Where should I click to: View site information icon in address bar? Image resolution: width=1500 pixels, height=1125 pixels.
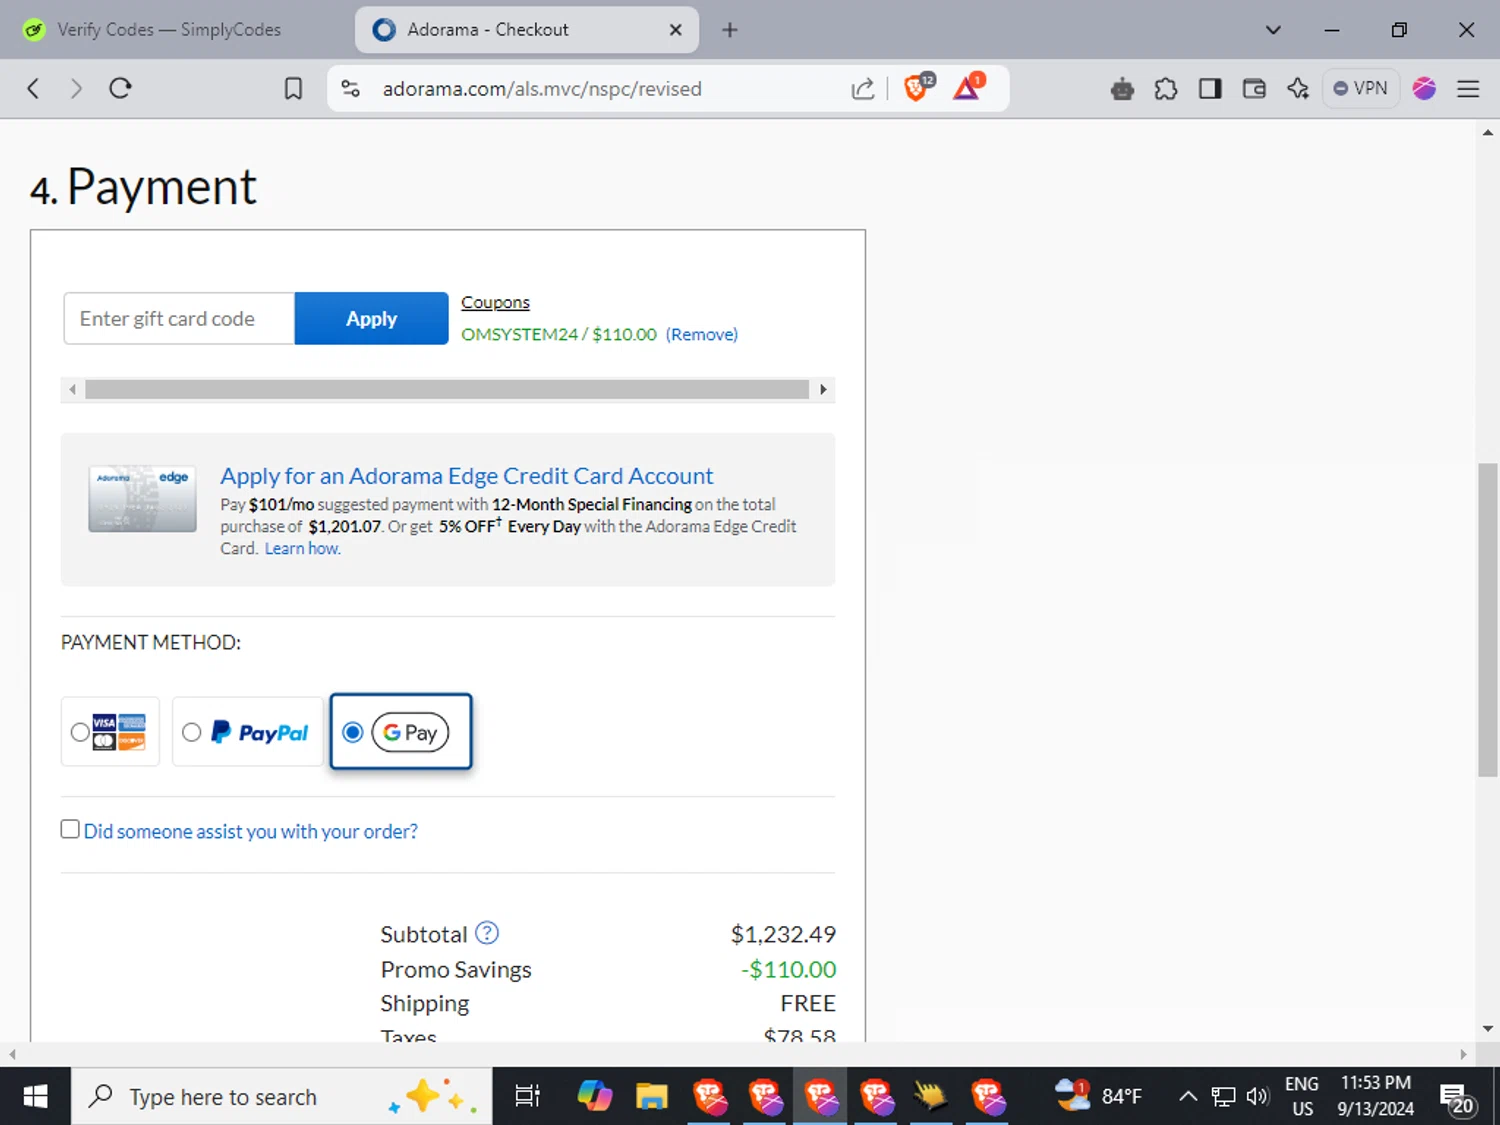[x=351, y=89]
